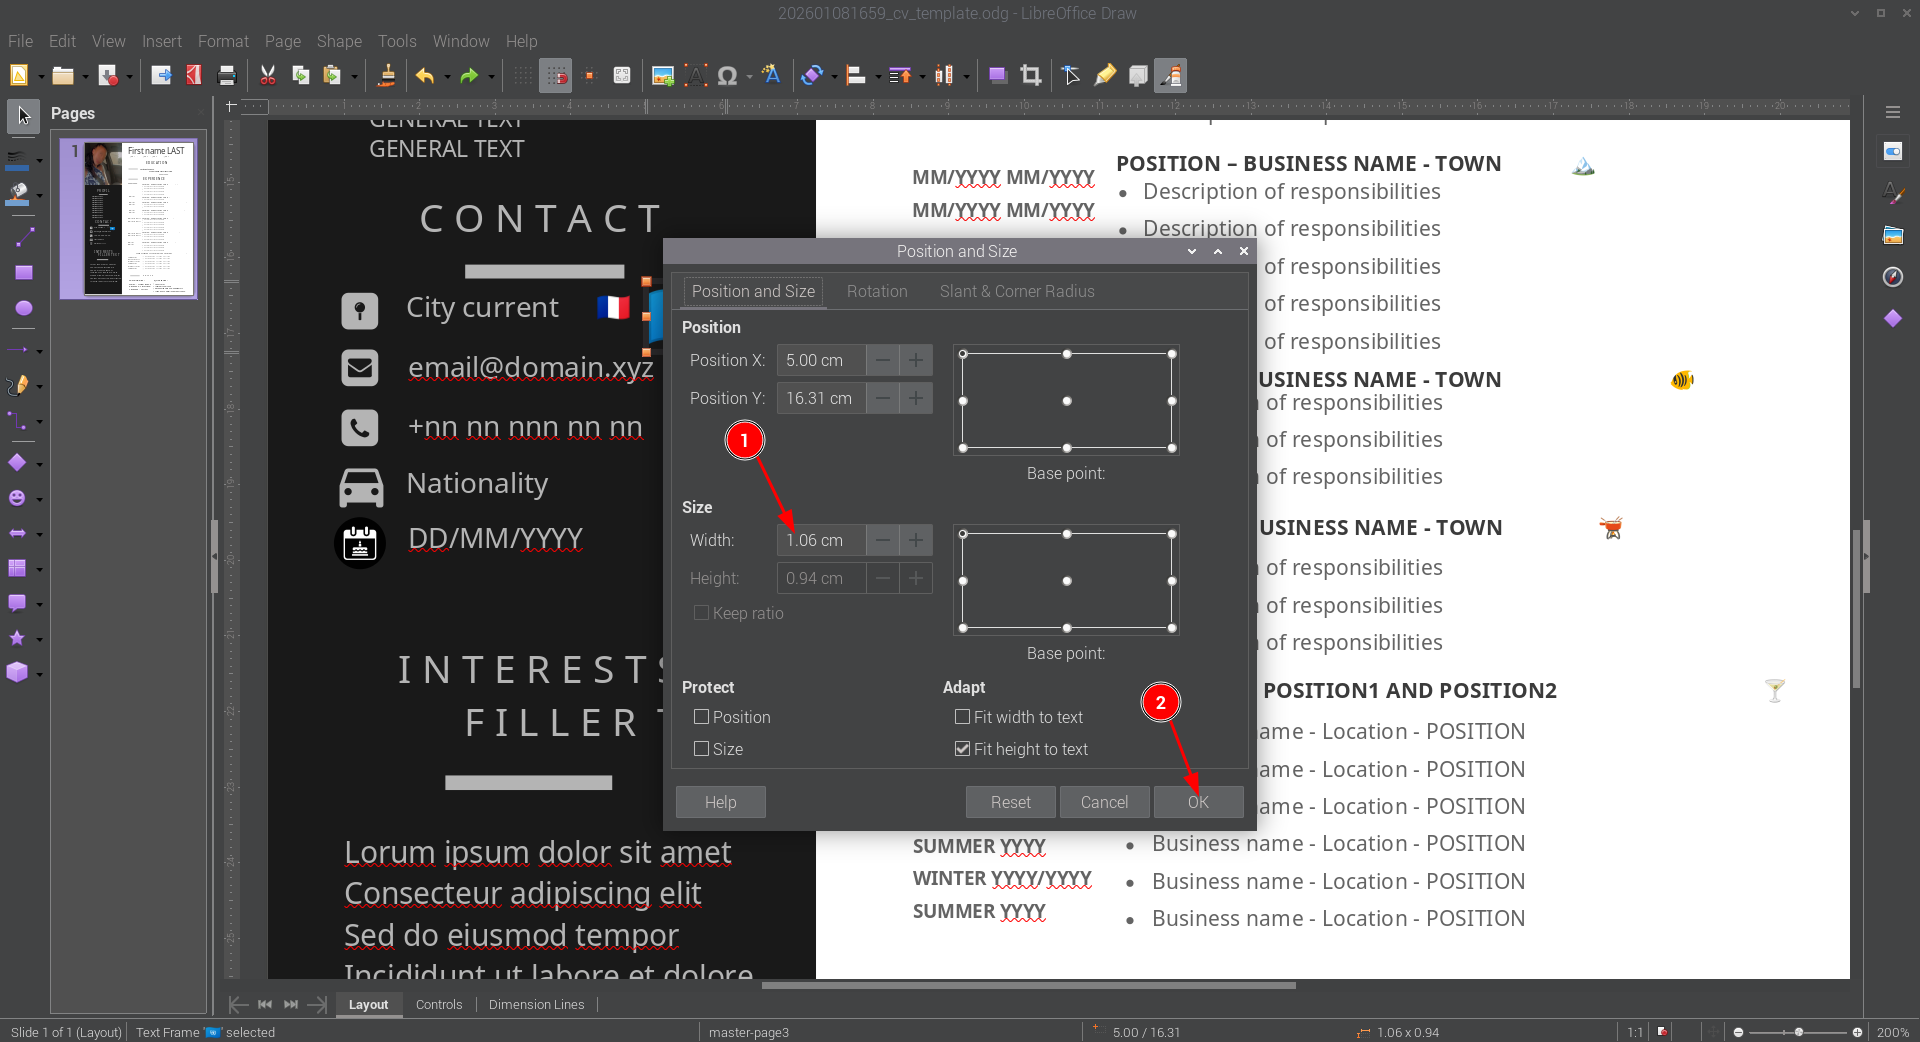Viewport: 1920px width, 1042px height.
Task: Click the Export as PDF icon
Action: (194, 75)
